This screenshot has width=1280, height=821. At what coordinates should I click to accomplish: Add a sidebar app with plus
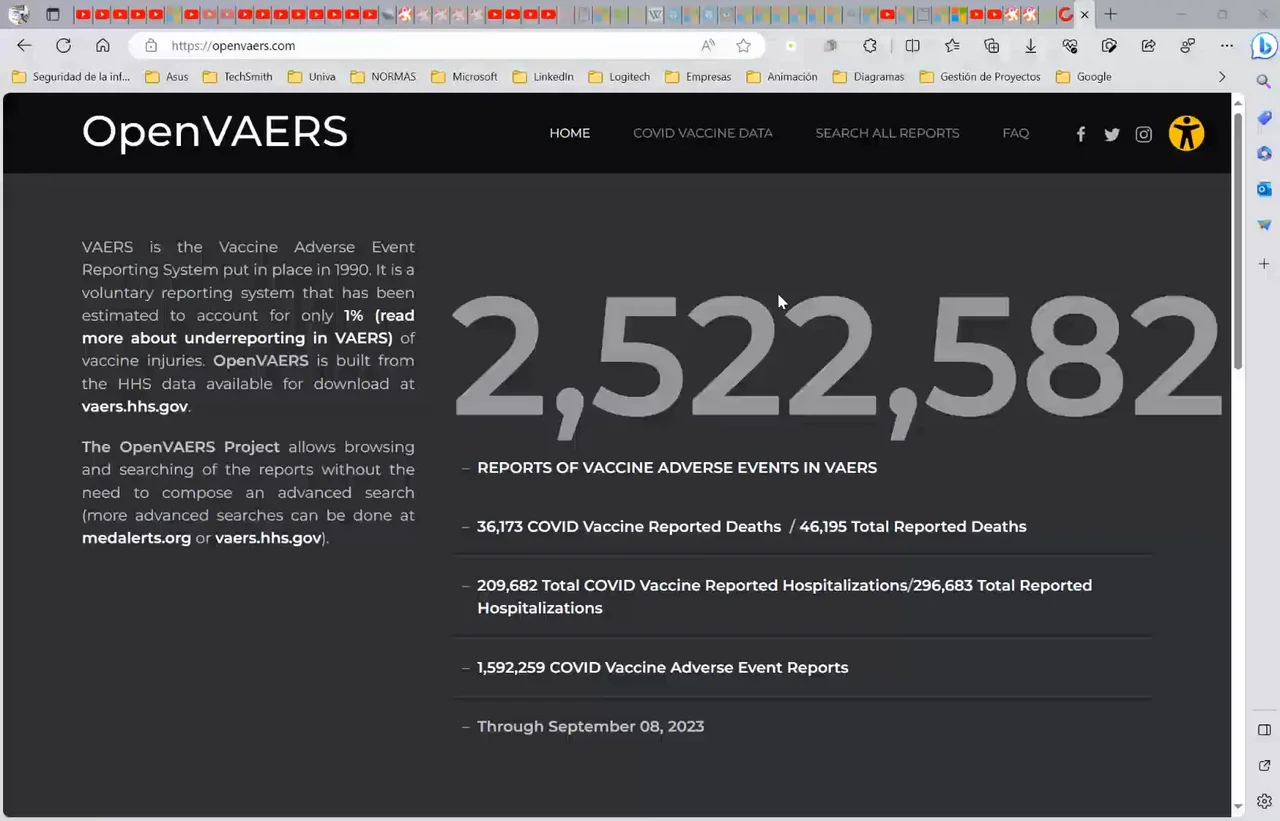click(1264, 263)
